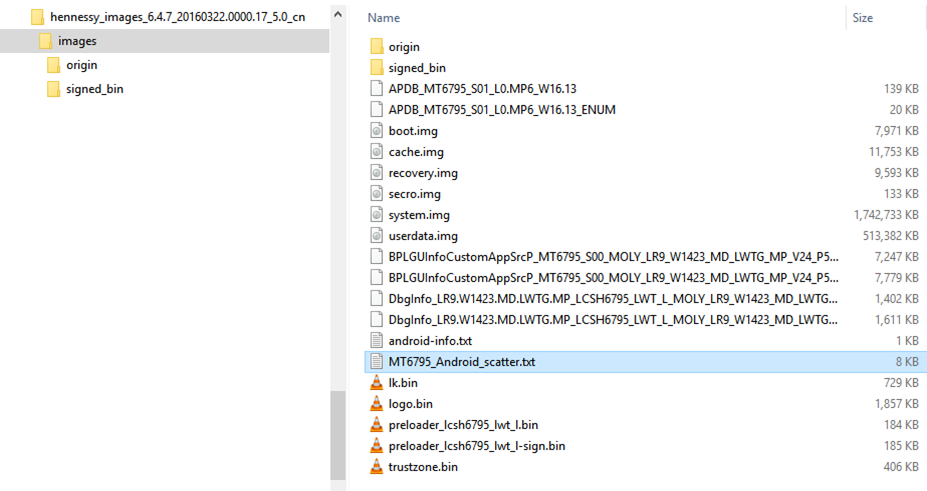Click the cache.img disc image icon
Image resolution: width=927 pixels, height=491 pixels.
tap(377, 152)
